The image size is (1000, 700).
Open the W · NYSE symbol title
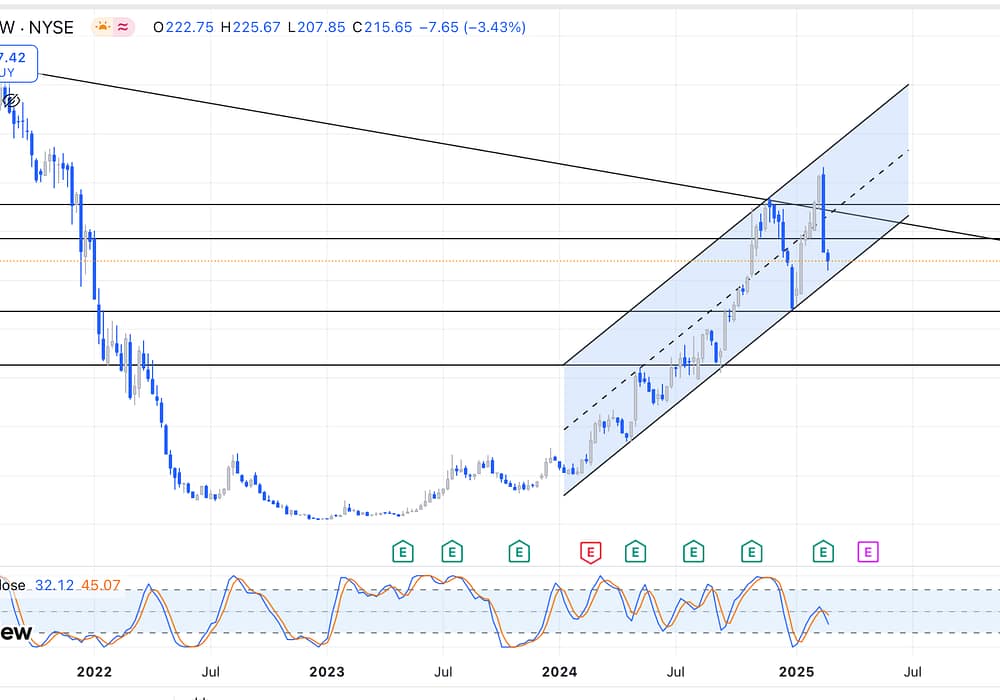click(x=38, y=28)
